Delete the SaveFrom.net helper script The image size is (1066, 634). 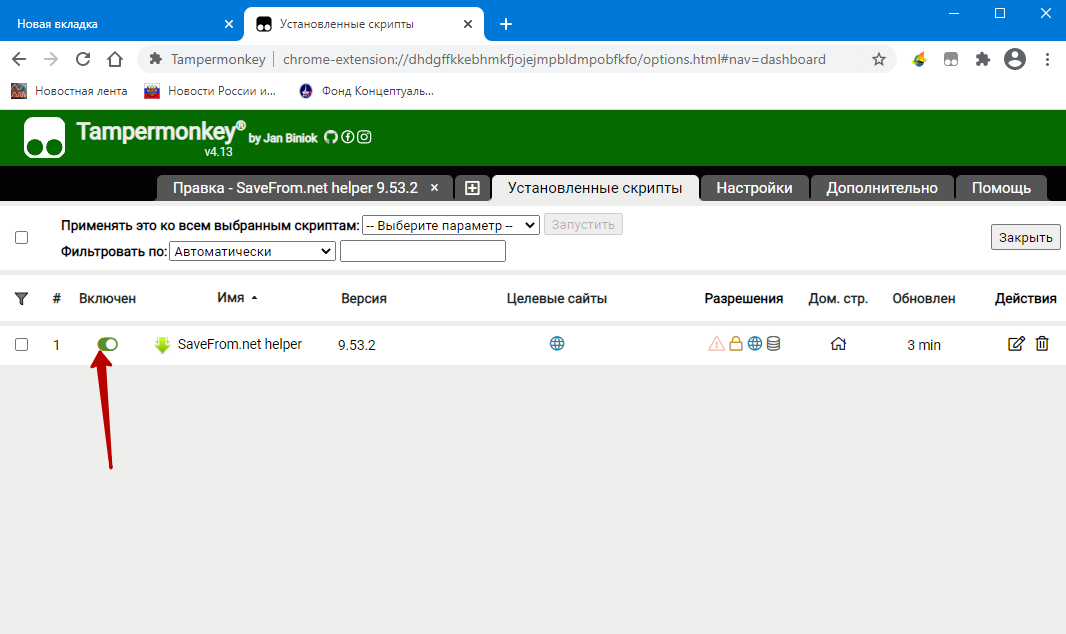coord(1042,344)
